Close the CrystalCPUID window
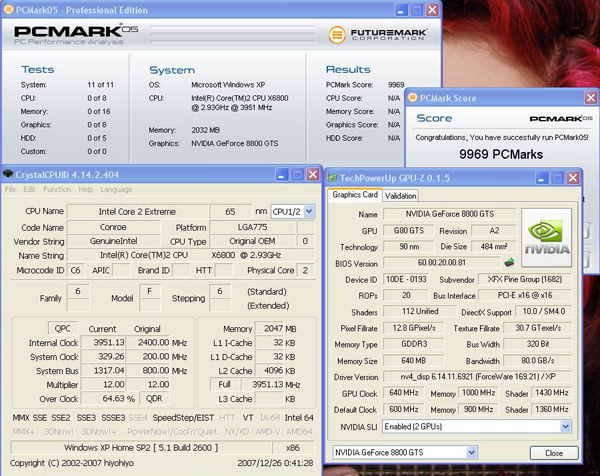The height and width of the screenshot is (476, 600). click(x=313, y=175)
